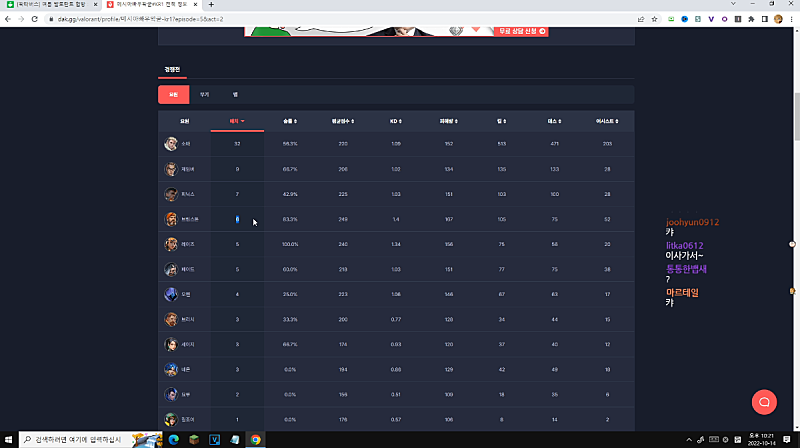Open the Chrome tab search chevron
Image resolution: width=800 pixels, height=448 pixels.
click(x=733, y=4)
